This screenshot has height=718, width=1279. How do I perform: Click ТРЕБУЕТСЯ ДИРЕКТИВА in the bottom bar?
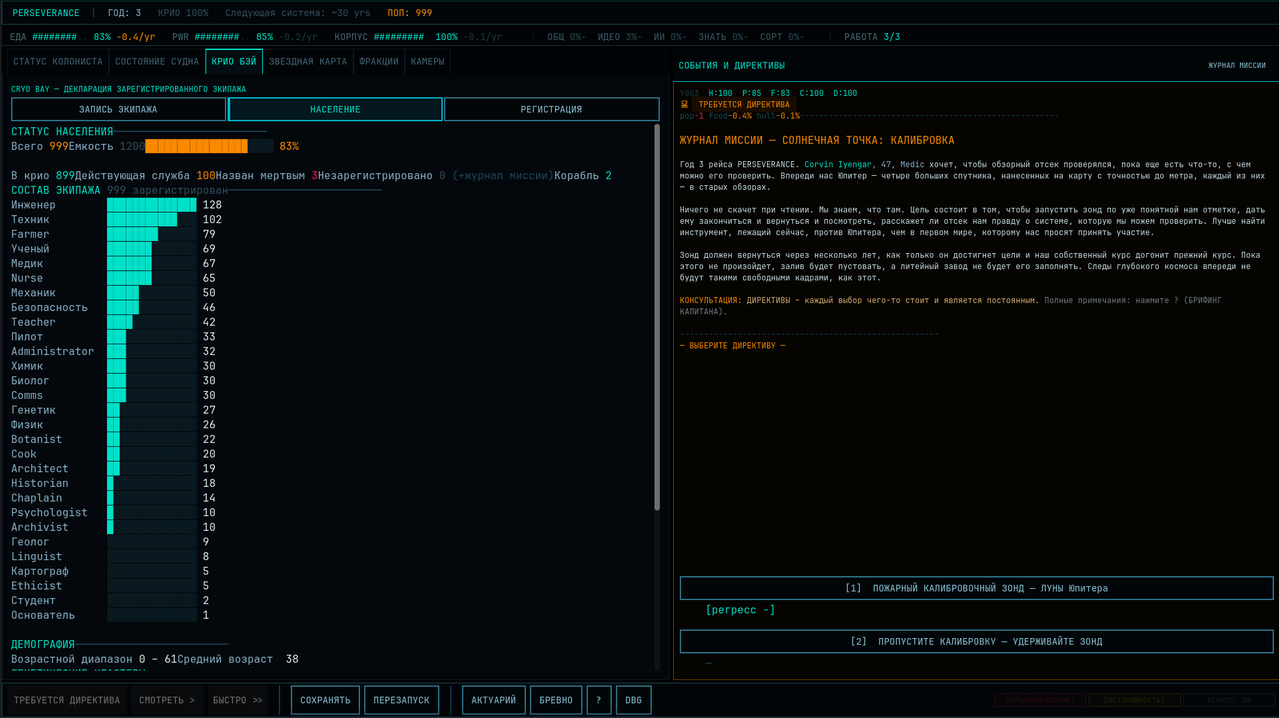pos(67,700)
